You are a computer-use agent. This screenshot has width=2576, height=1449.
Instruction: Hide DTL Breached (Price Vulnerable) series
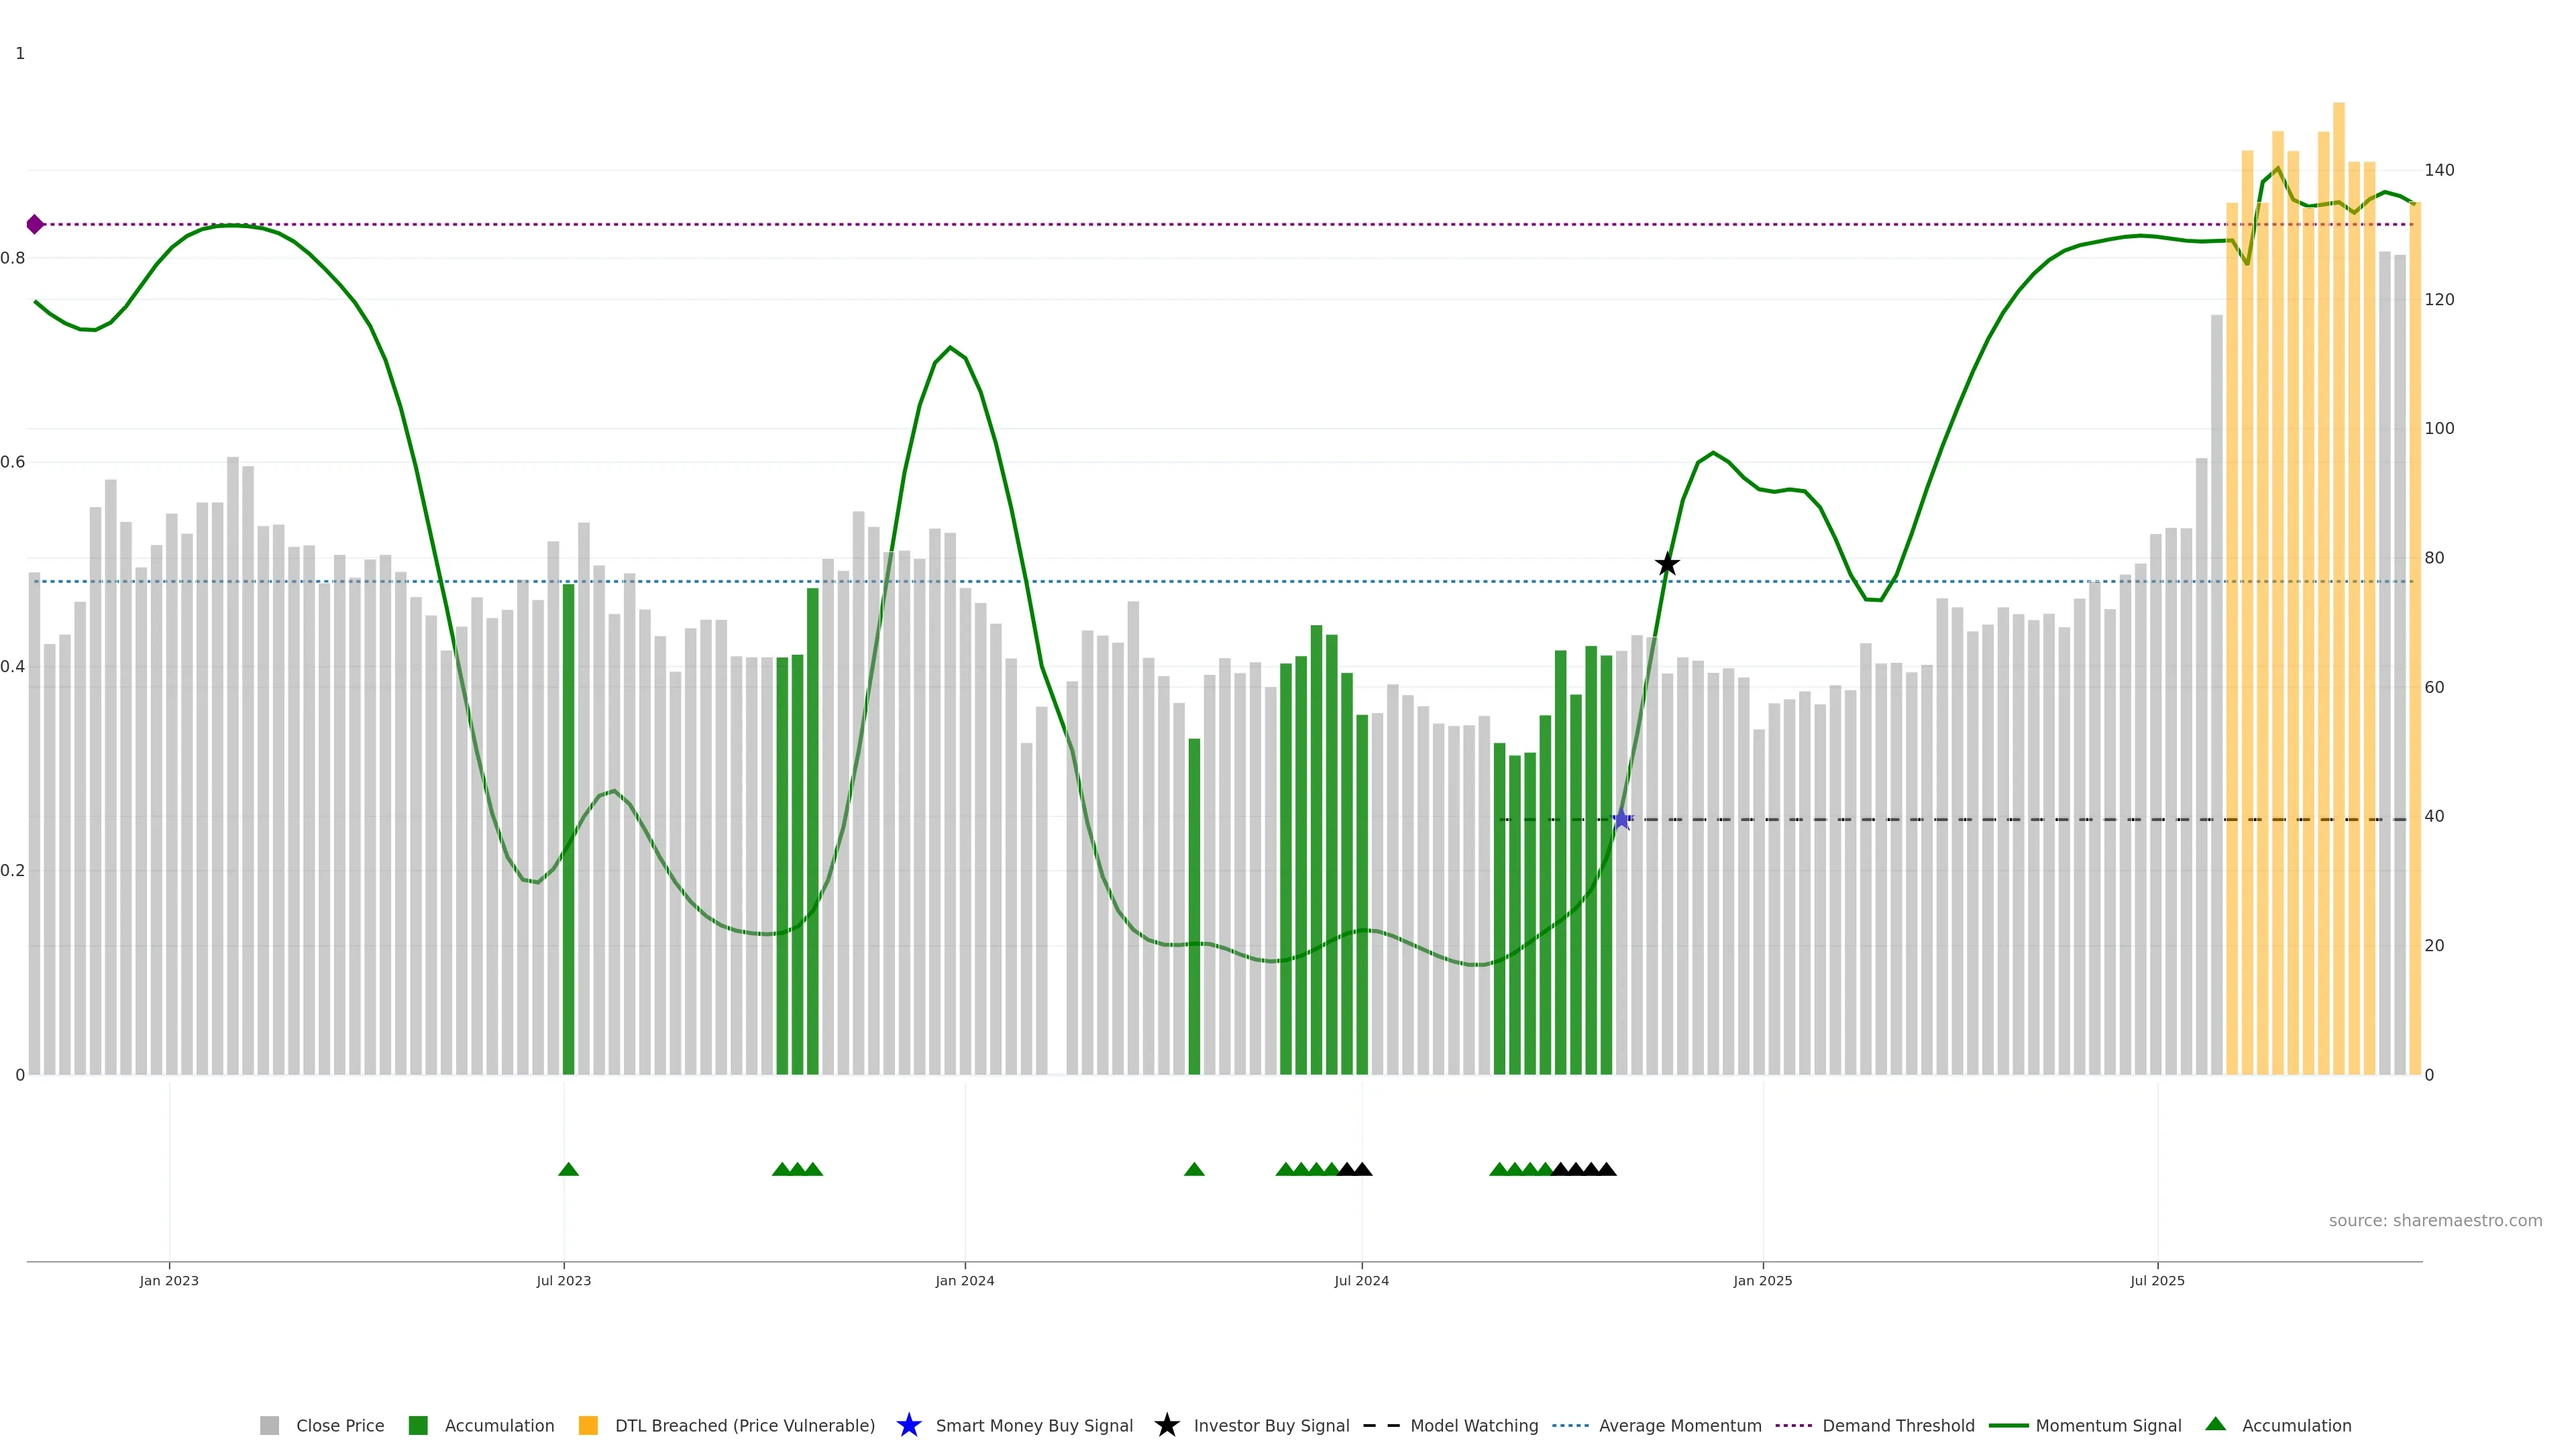click(x=744, y=1425)
